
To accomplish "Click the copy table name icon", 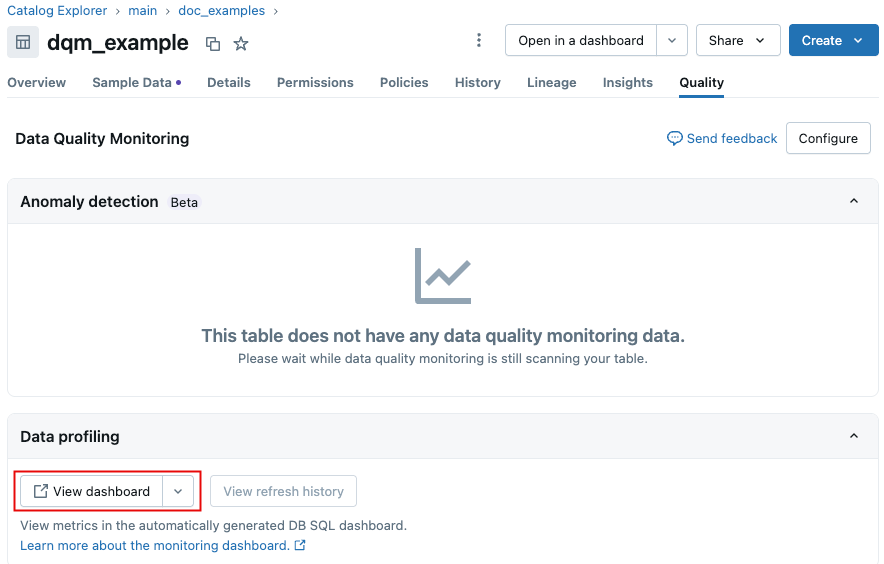I will pyautogui.click(x=212, y=43).
